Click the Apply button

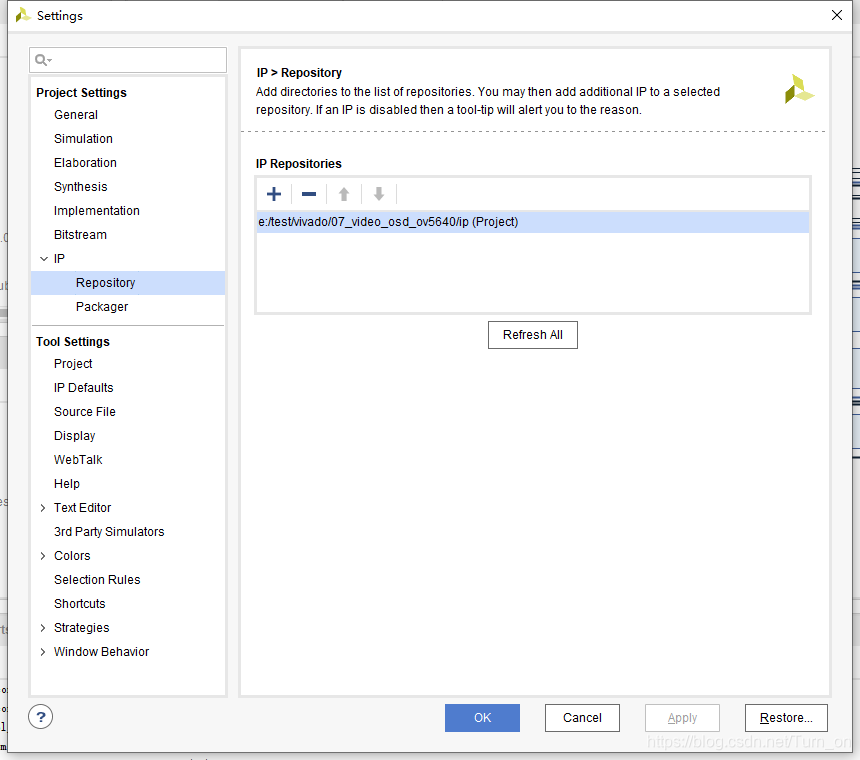pos(682,718)
